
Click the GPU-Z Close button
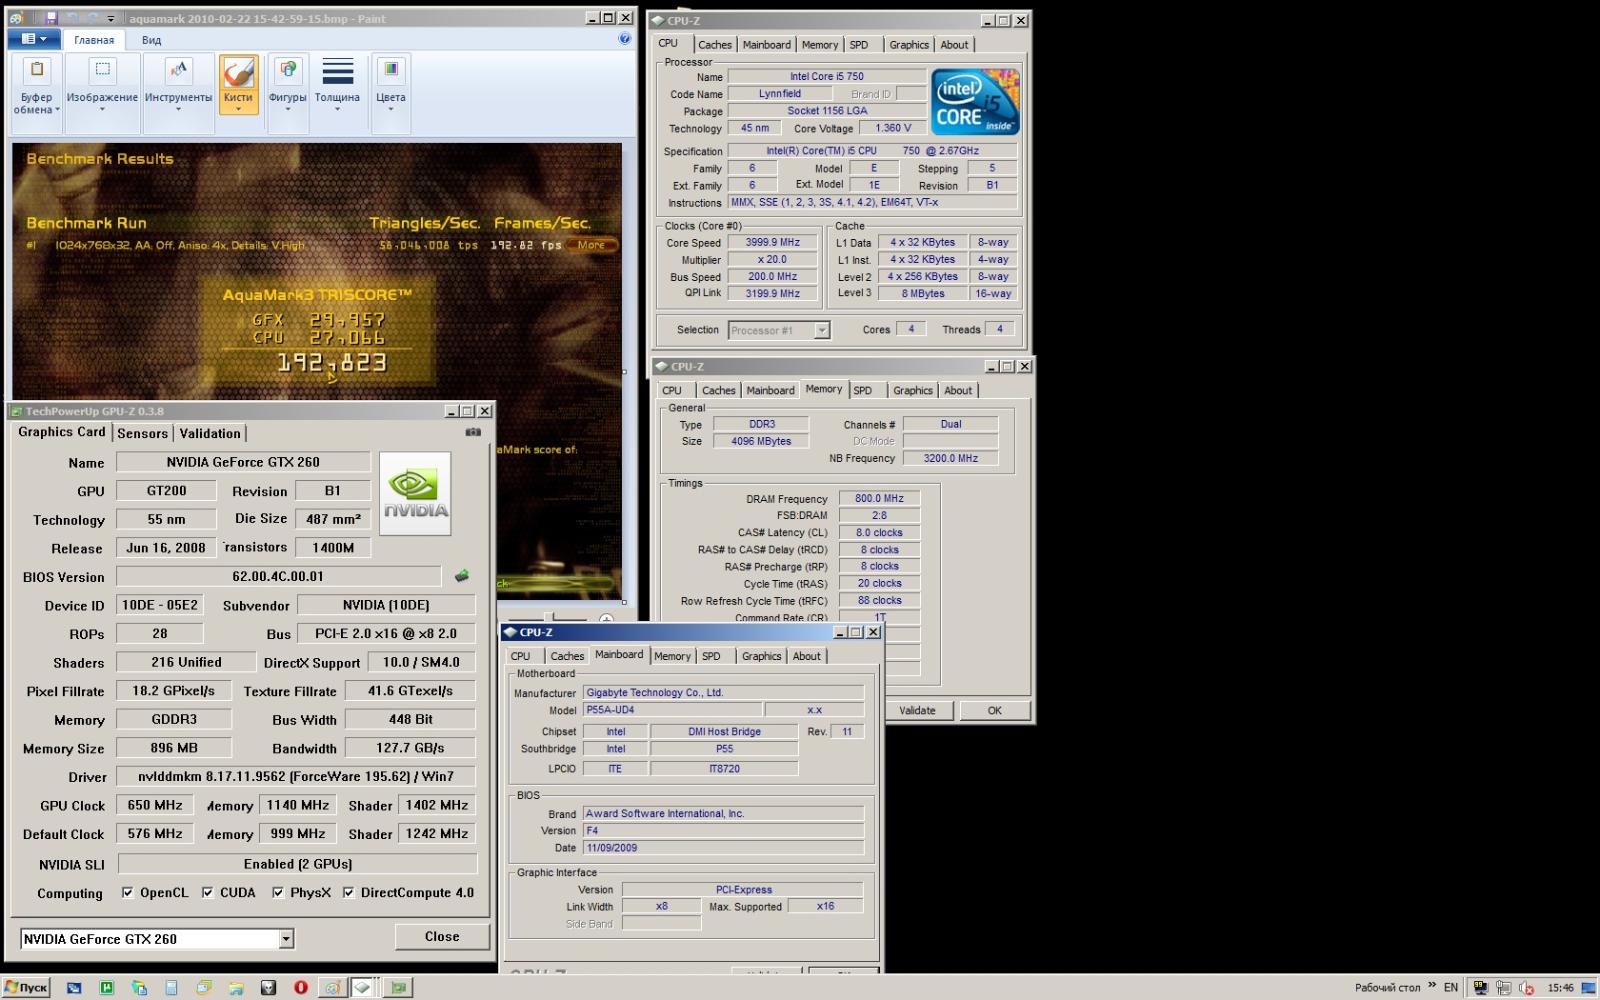442,937
